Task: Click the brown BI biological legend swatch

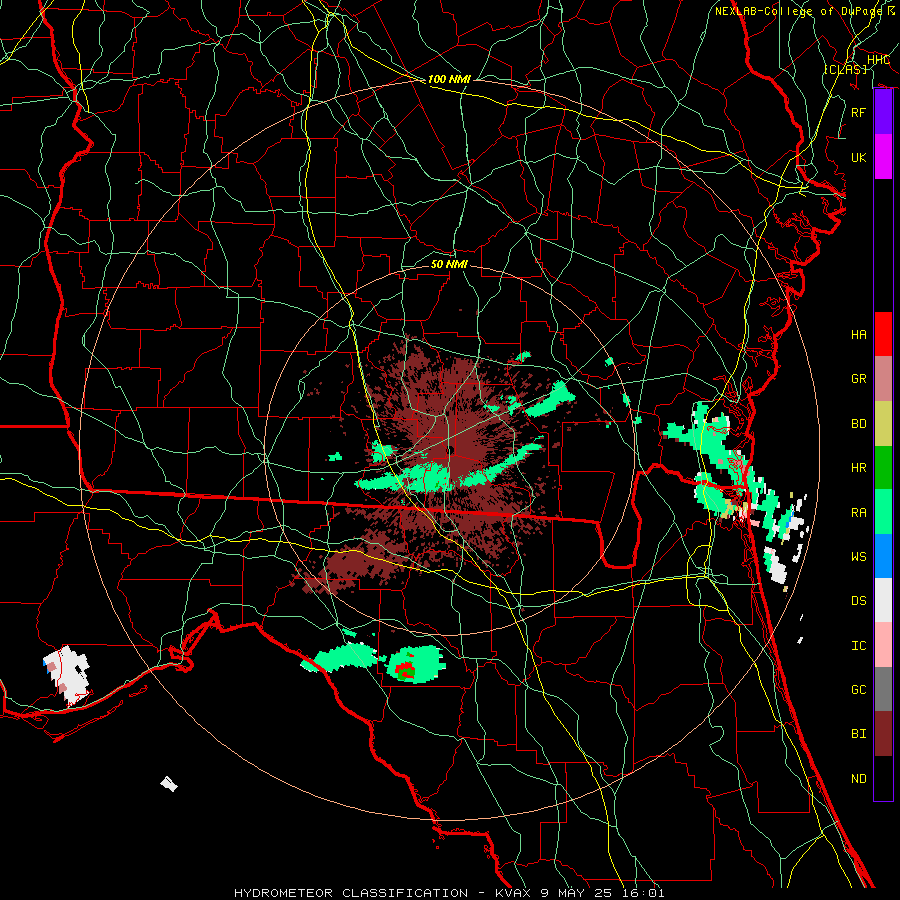Action: point(883,734)
